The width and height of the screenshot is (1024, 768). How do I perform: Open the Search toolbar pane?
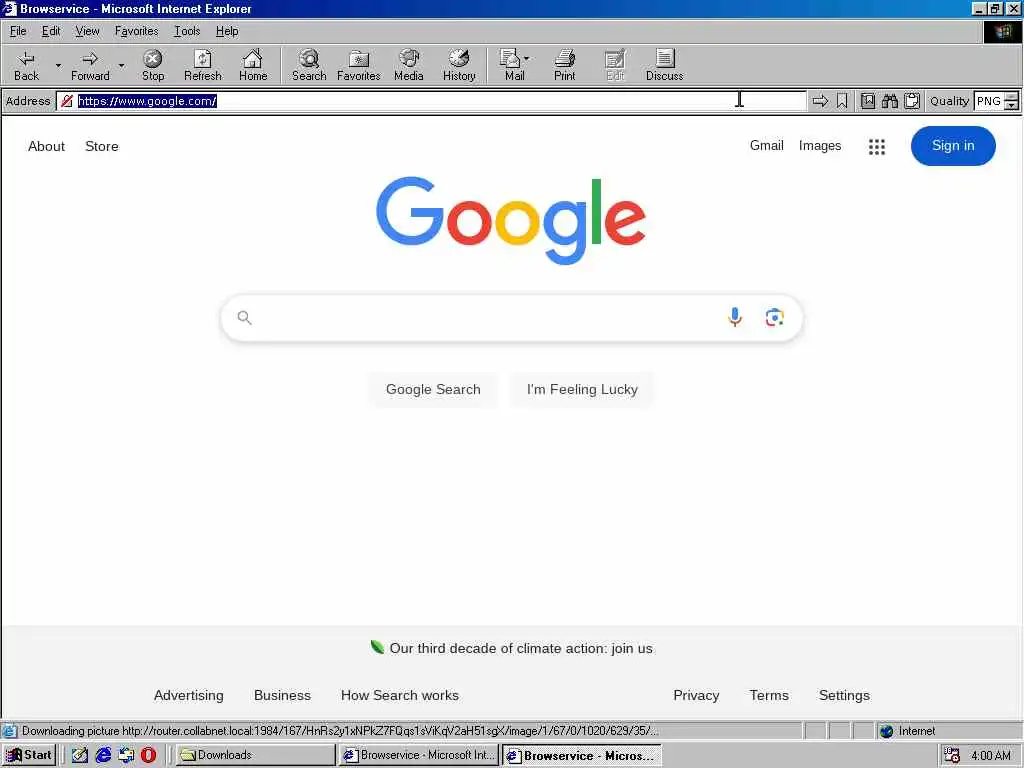pos(309,65)
